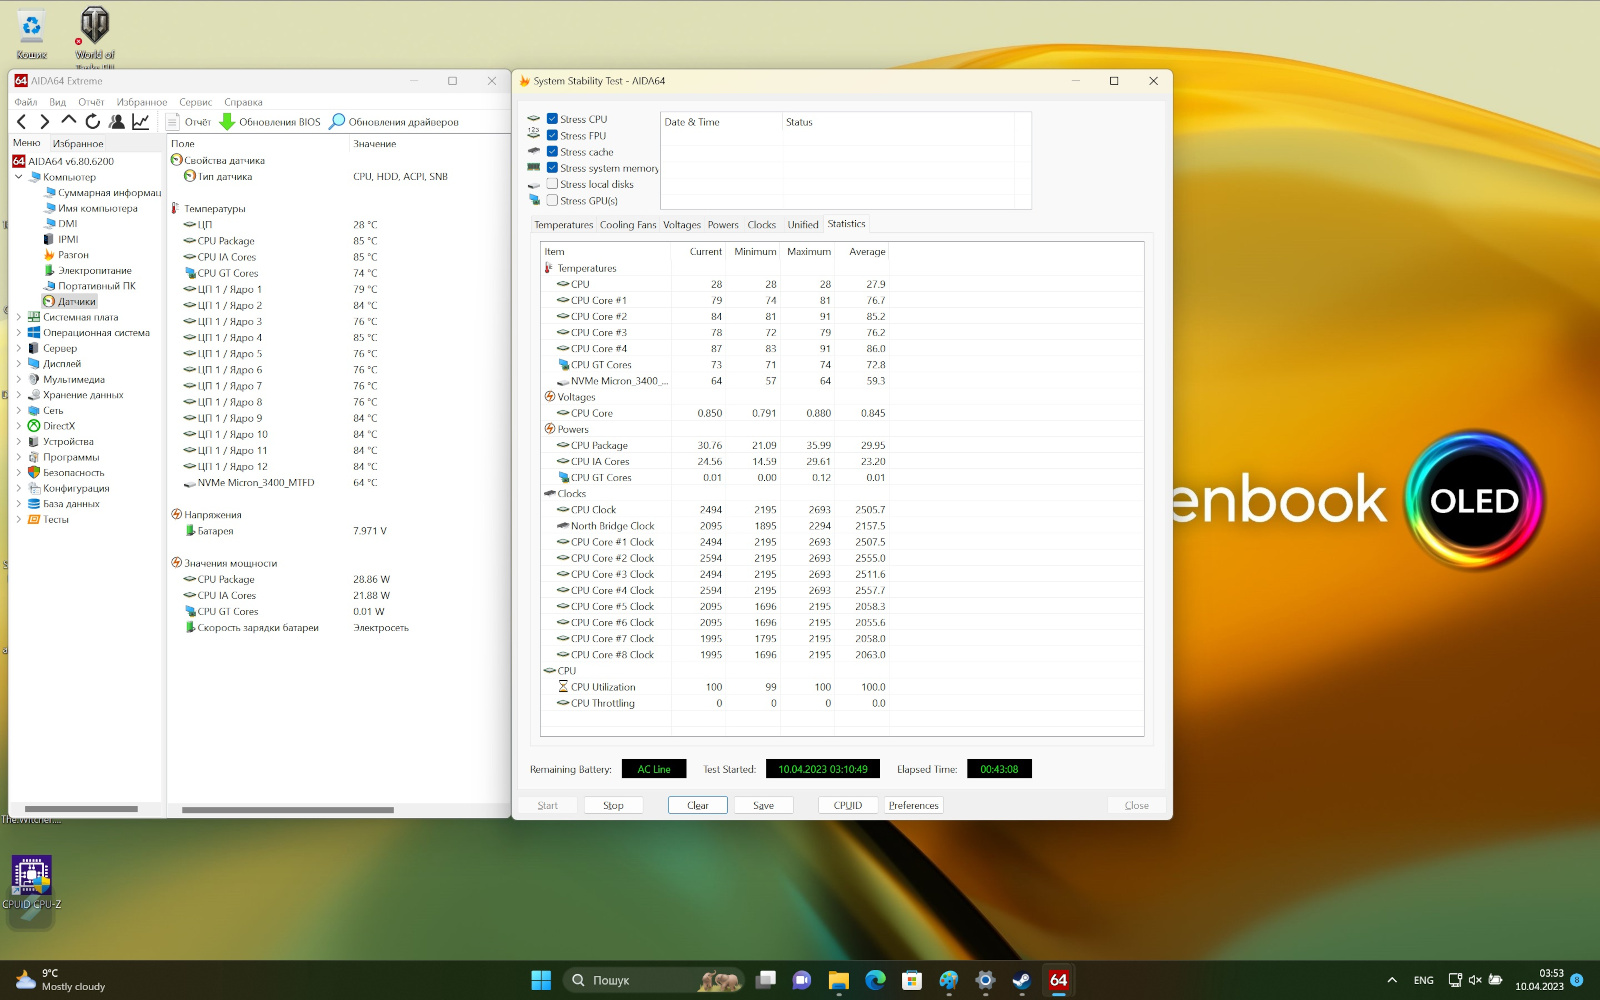Toggle the Stress system memory checkbox
1600x1000 pixels.
click(x=552, y=168)
